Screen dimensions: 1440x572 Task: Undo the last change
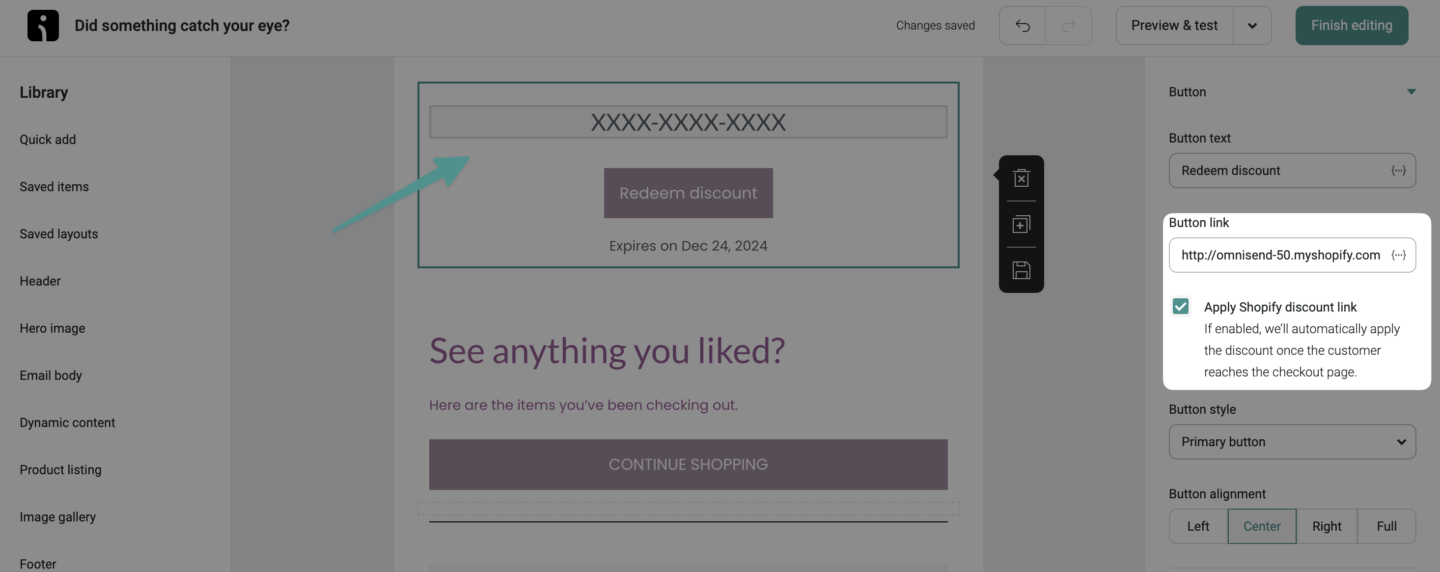(1022, 26)
